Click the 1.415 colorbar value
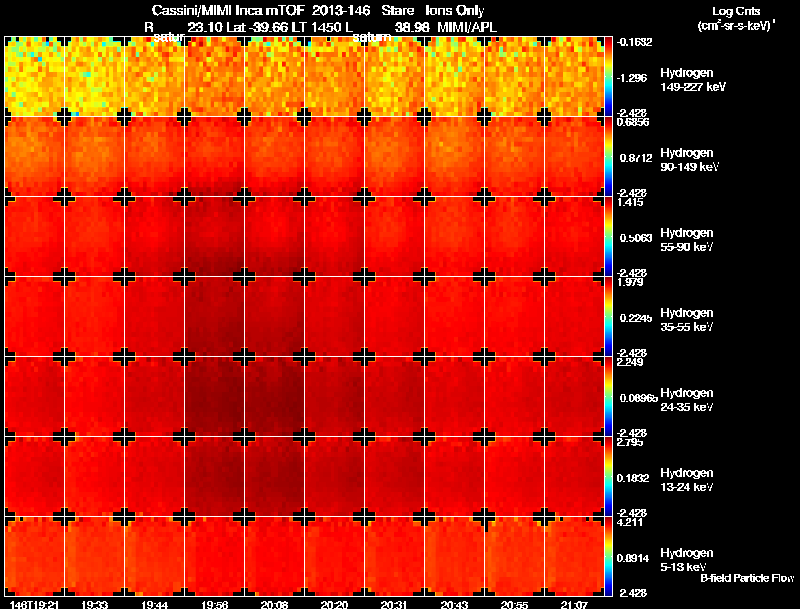 pos(630,202)
